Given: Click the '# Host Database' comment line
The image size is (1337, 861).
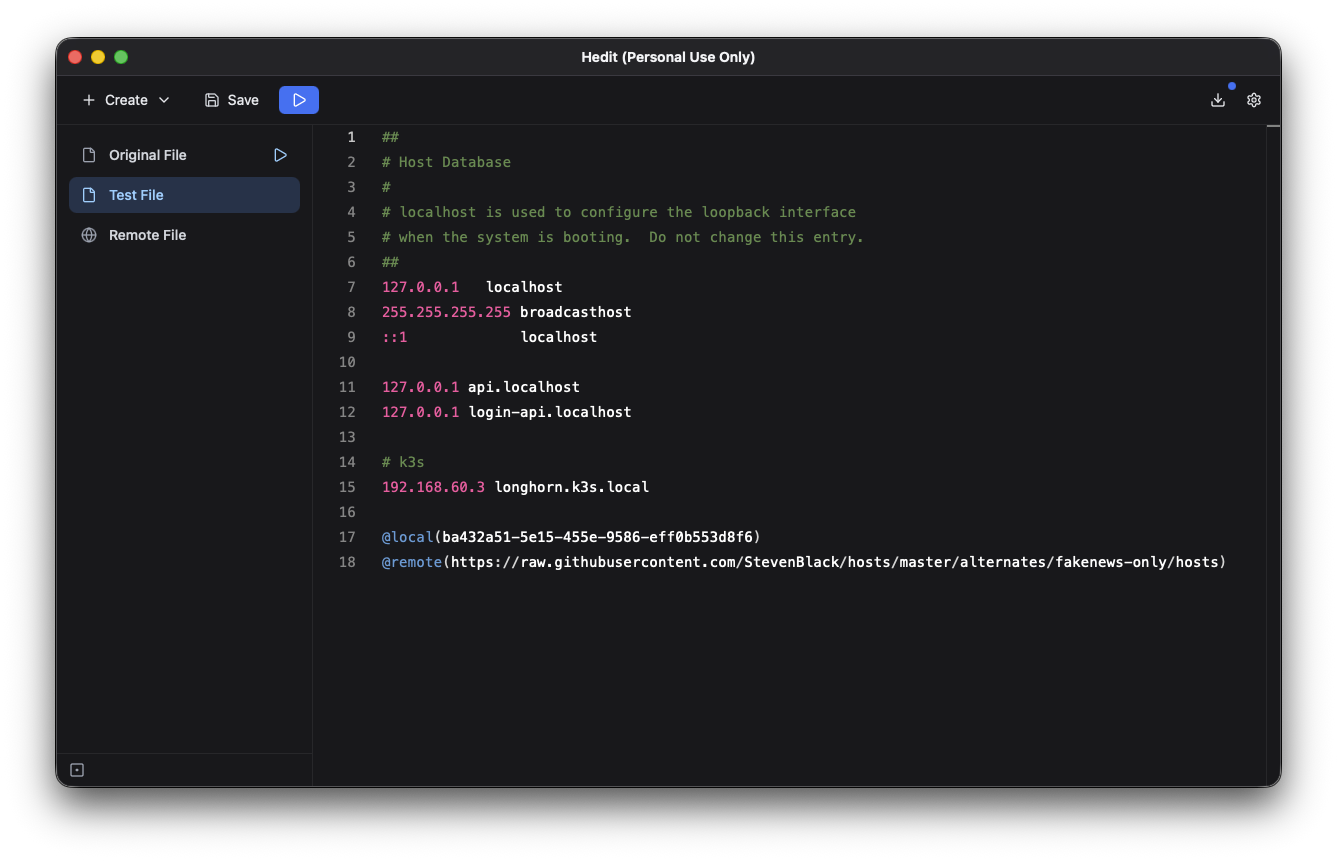Looking at the screenshot, I should coord(446,162).
